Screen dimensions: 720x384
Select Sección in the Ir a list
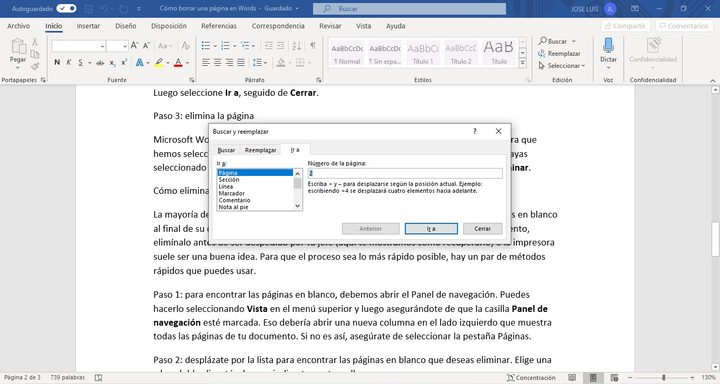click(229, 180)
